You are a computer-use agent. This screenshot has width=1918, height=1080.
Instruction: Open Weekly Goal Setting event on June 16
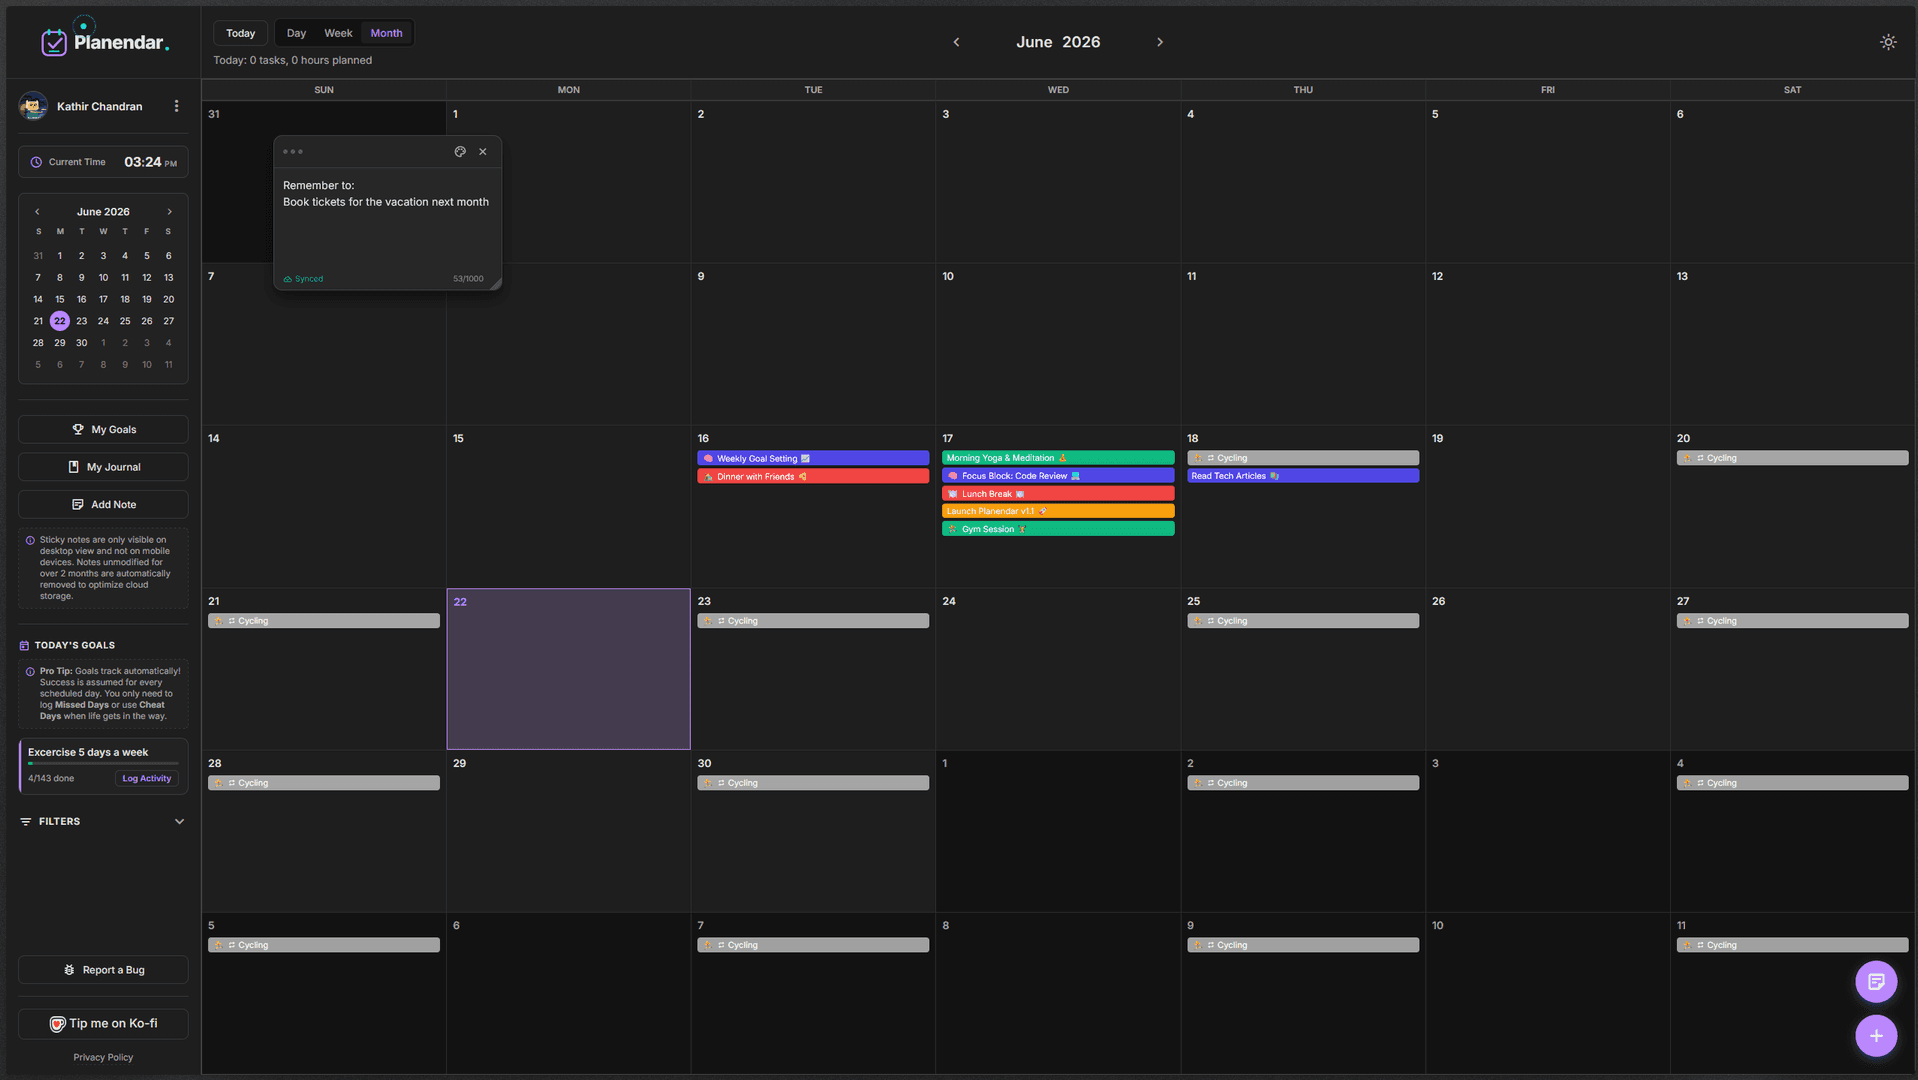813,458
